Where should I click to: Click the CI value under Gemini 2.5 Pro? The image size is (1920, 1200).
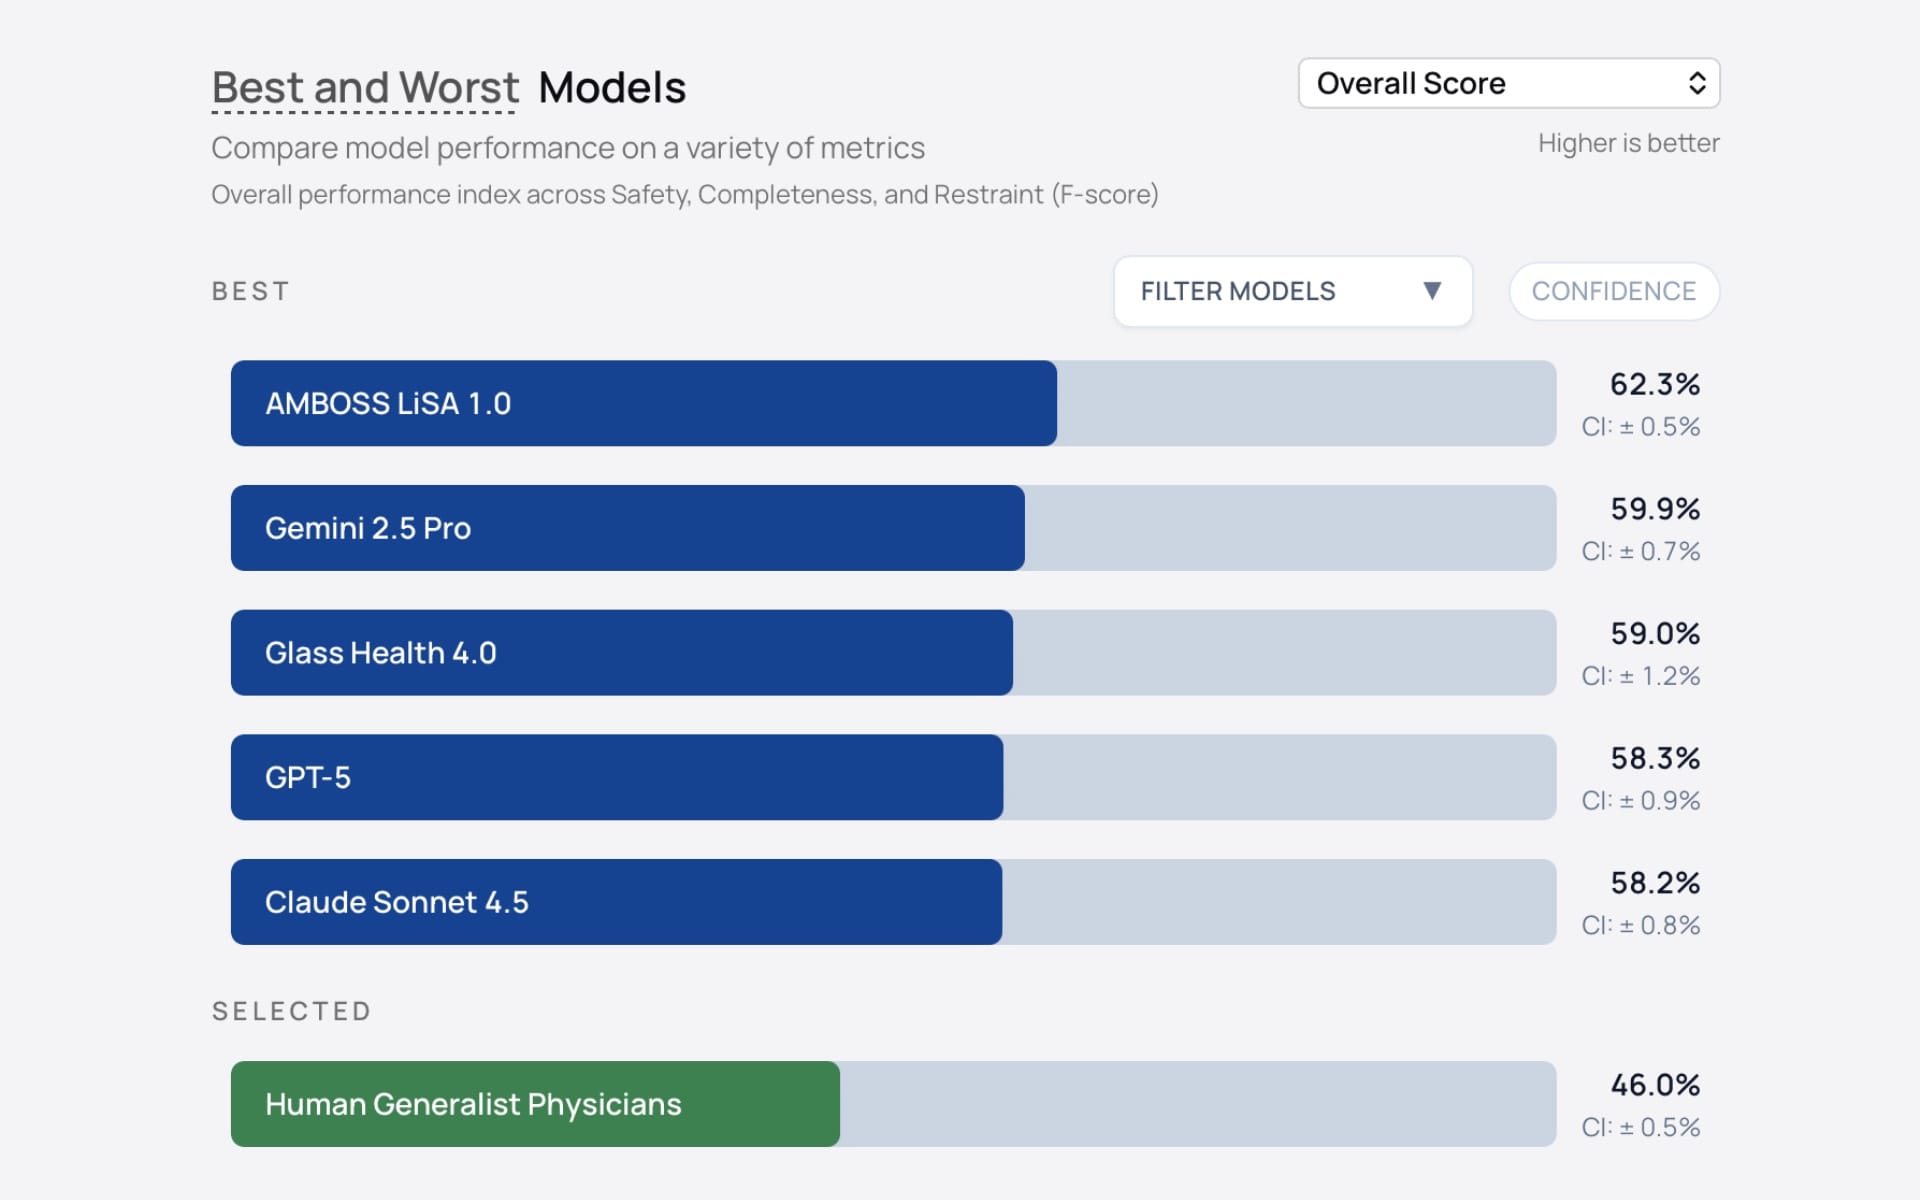pyautogui.click(x=1642, y=550)
